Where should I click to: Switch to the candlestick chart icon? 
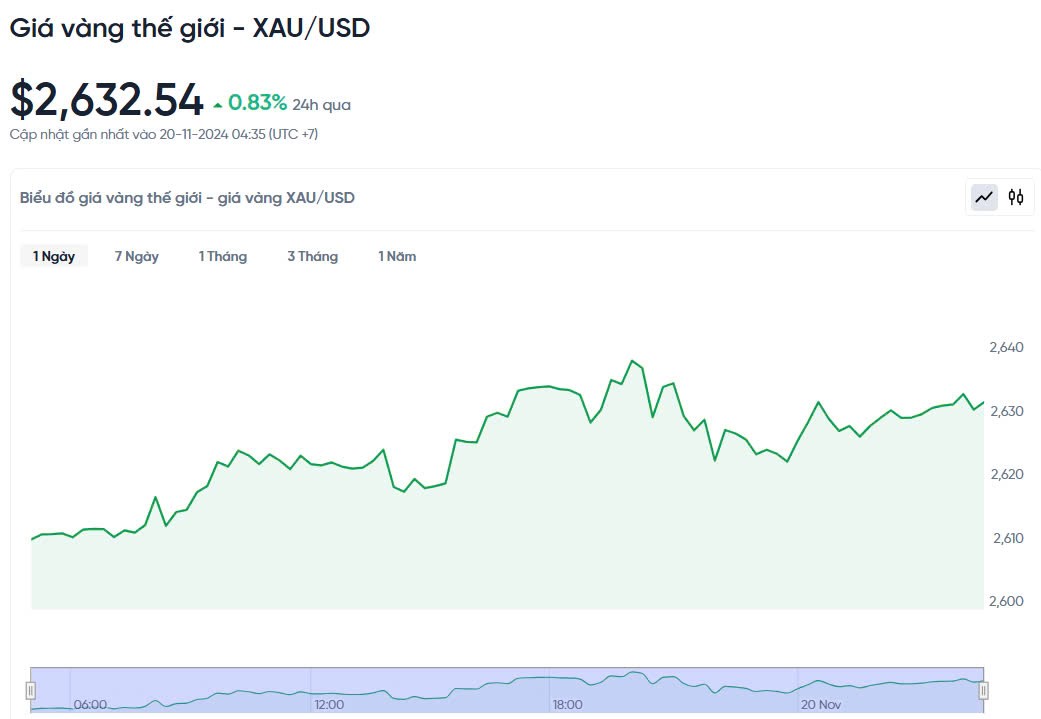1016,197
